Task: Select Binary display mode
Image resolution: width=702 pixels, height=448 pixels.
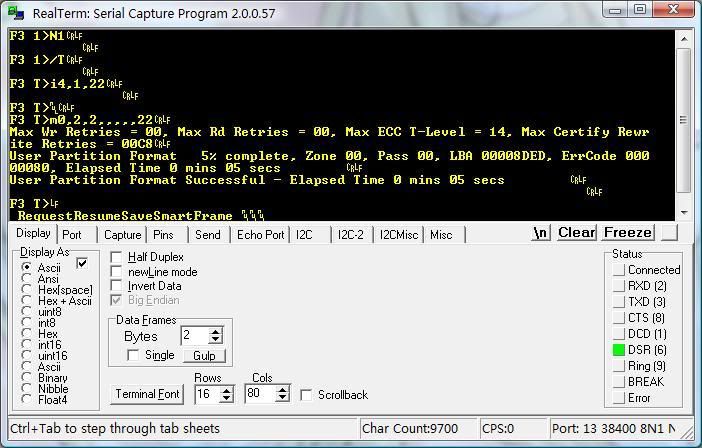Action: coord(27,377)
